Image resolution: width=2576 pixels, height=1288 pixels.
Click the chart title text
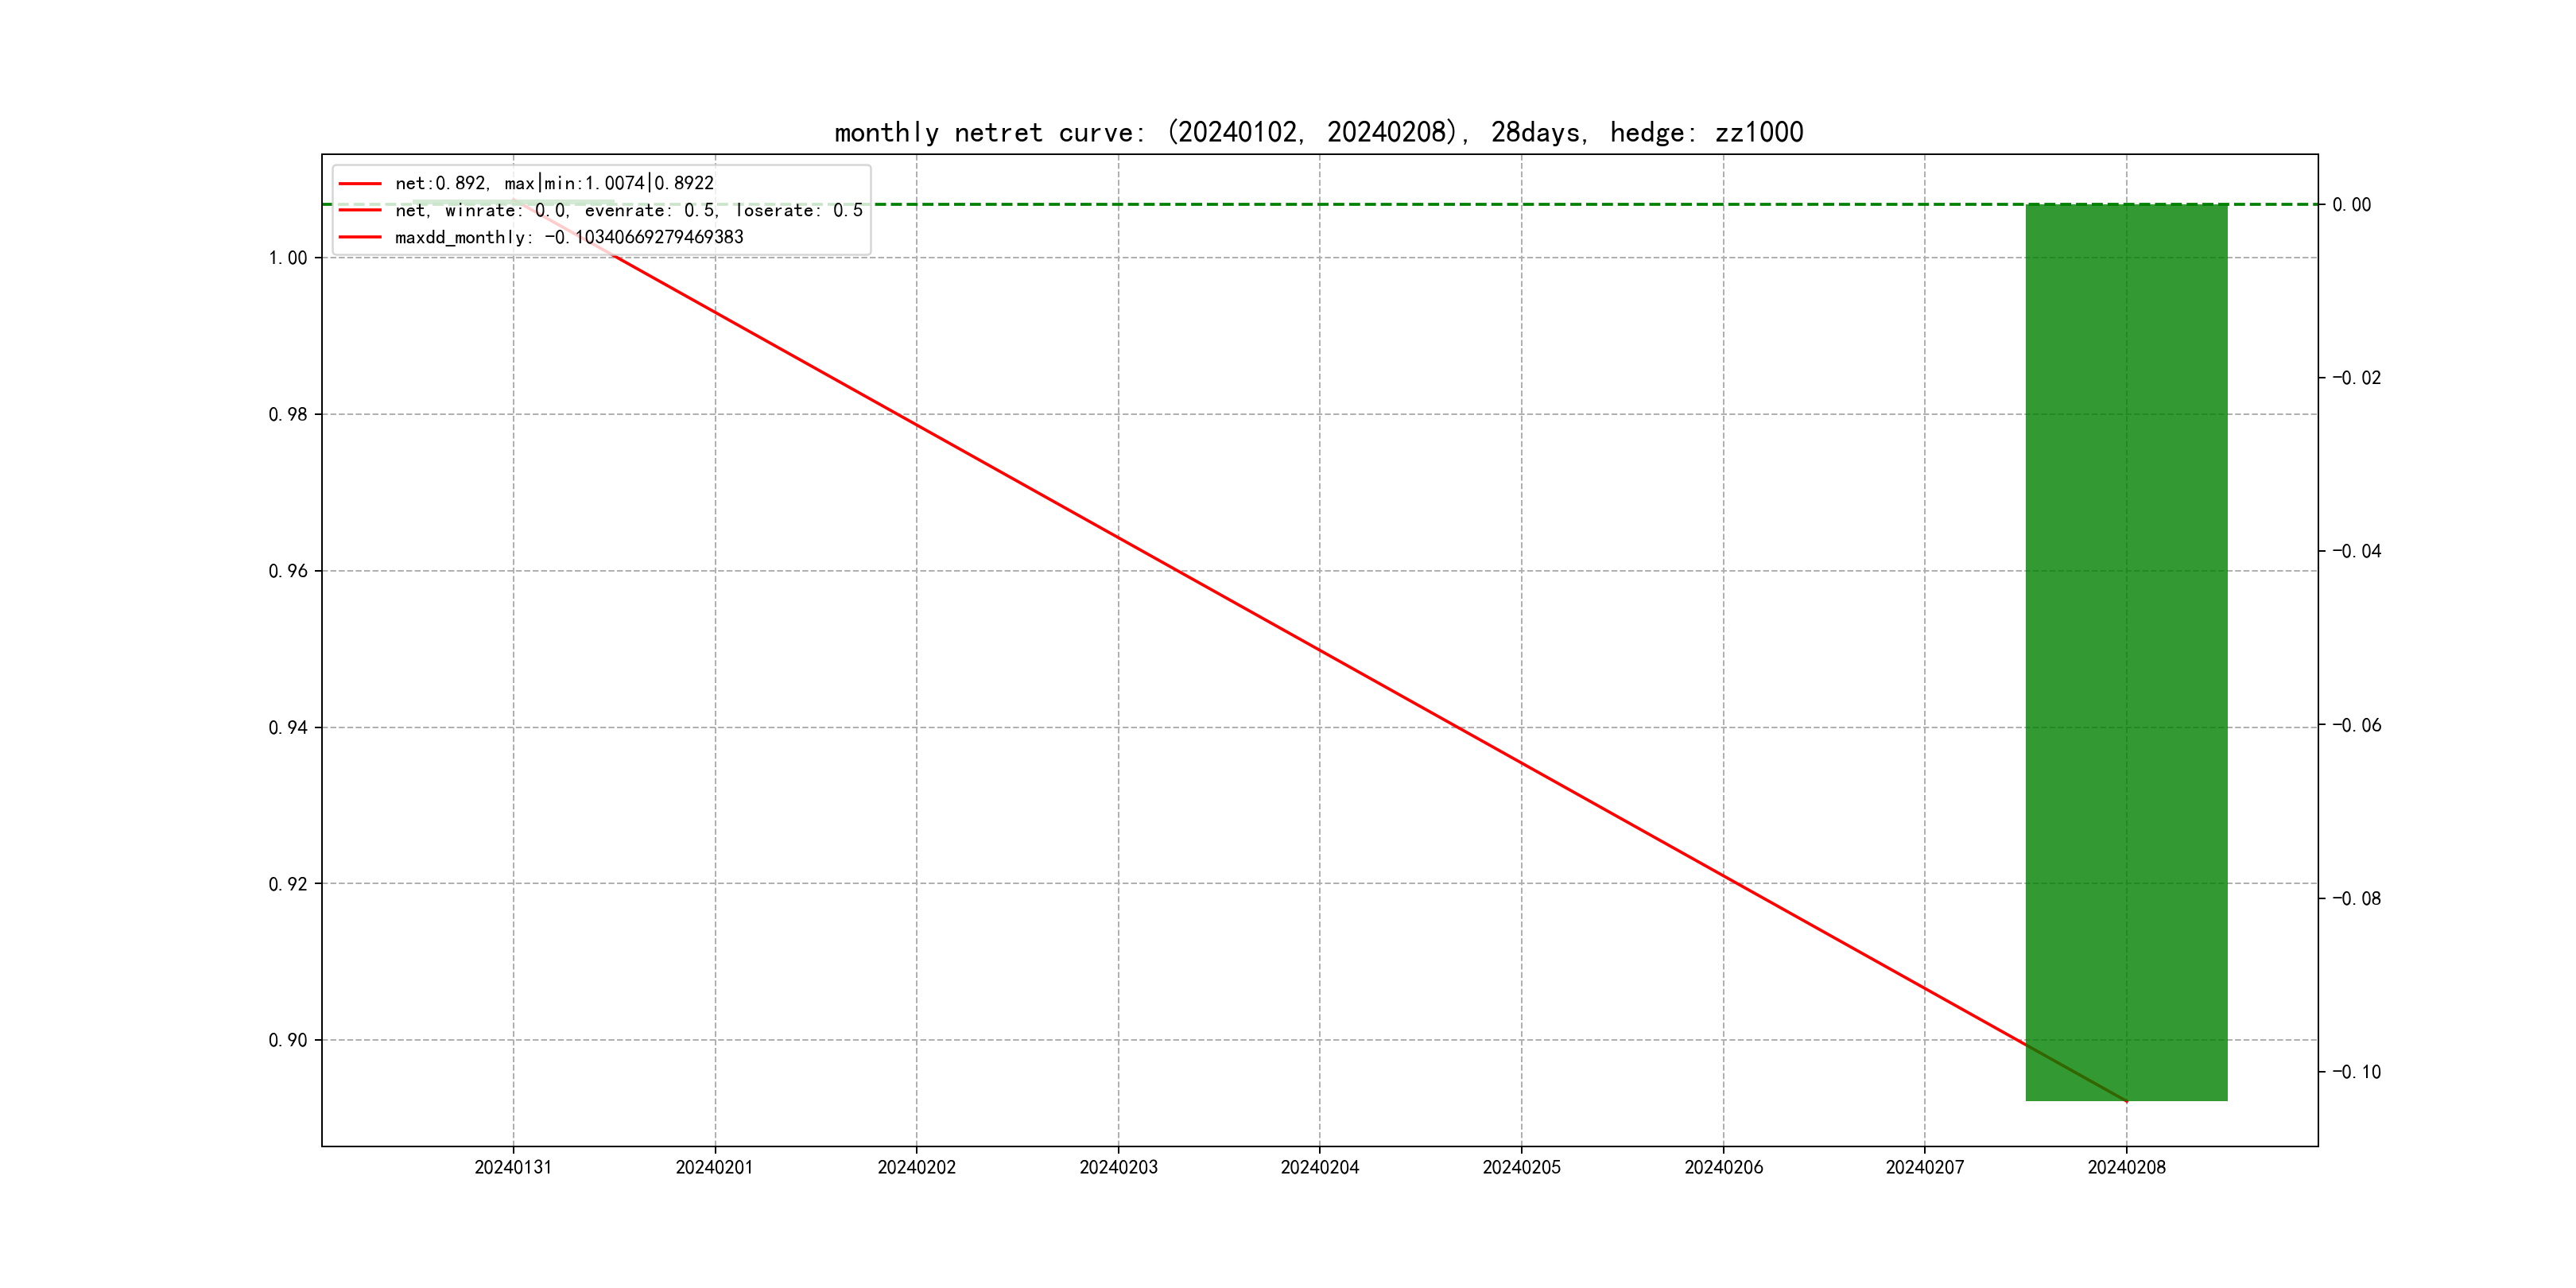(1318, 132)
